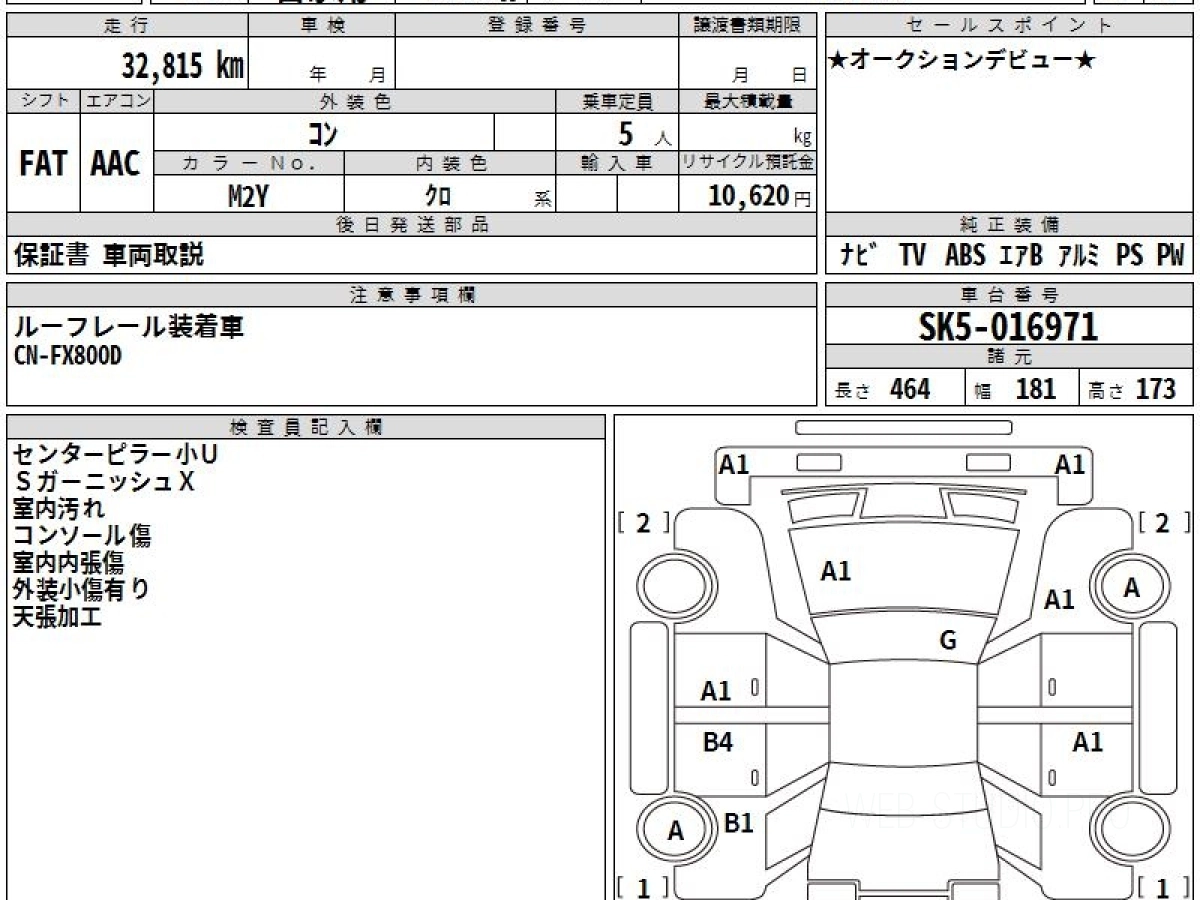
Task: Click the seating capacity 5 人
Action: click(x=644, y=134)
